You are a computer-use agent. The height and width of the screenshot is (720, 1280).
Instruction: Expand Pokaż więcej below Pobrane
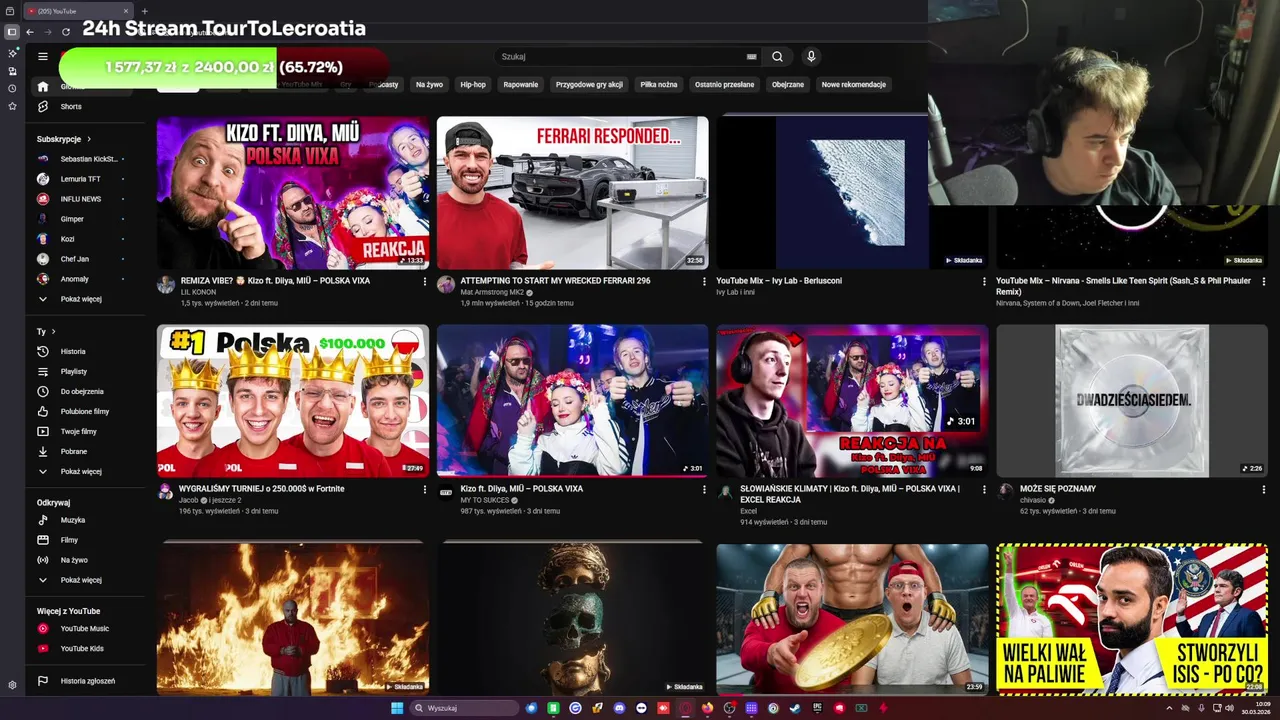click(x=85, y=471)
